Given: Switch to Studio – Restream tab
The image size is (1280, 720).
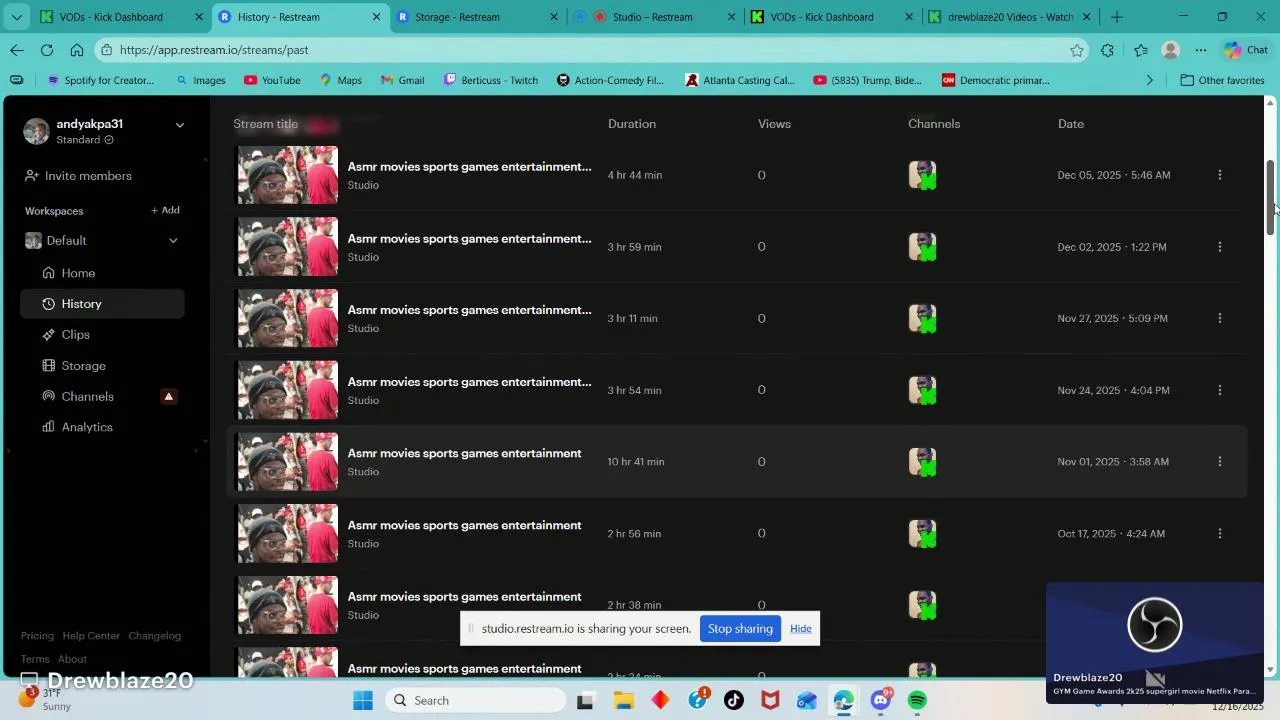Looking at the screenshot, I should pos(655,17).
